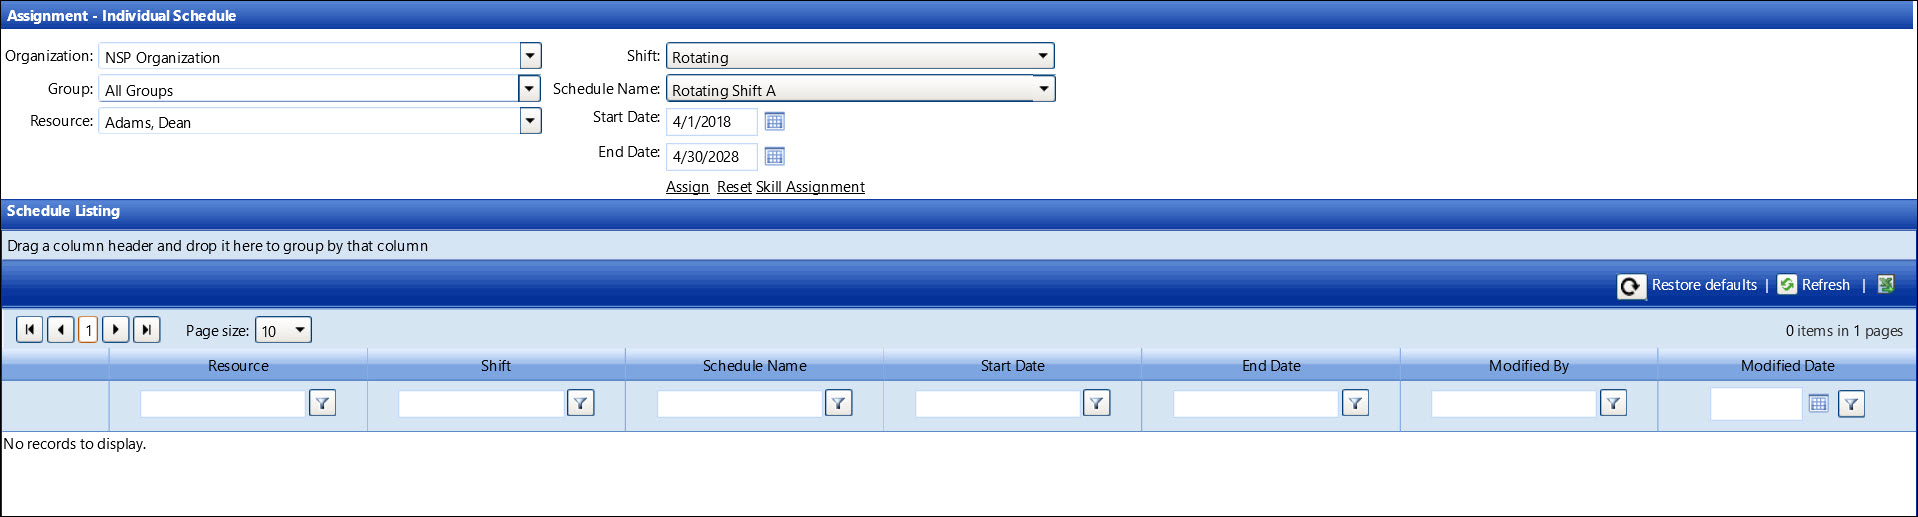1918x517 pixels.
Task: Click the Start Date filter text box
Action: [997, 403]
